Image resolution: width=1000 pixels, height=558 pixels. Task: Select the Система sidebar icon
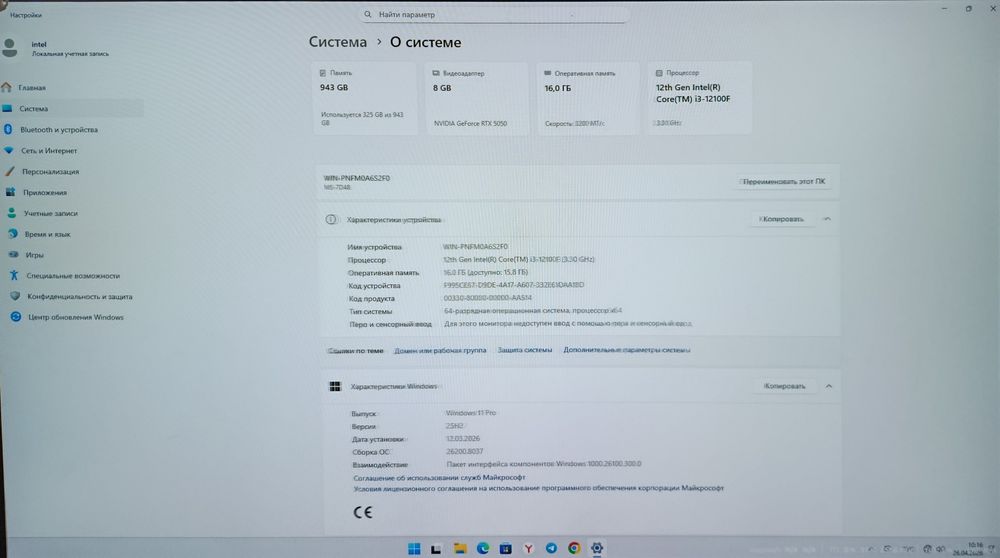tap(8, 108)
